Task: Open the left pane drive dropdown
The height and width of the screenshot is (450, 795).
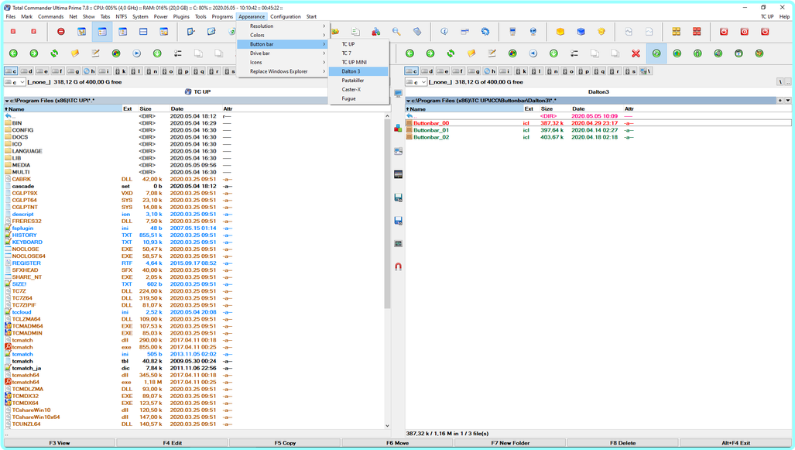Action: point(14,82)
